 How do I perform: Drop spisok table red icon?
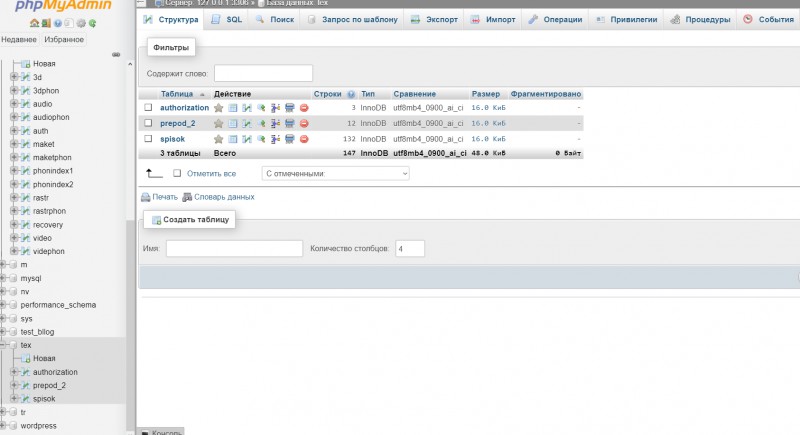tap(304, 139)
